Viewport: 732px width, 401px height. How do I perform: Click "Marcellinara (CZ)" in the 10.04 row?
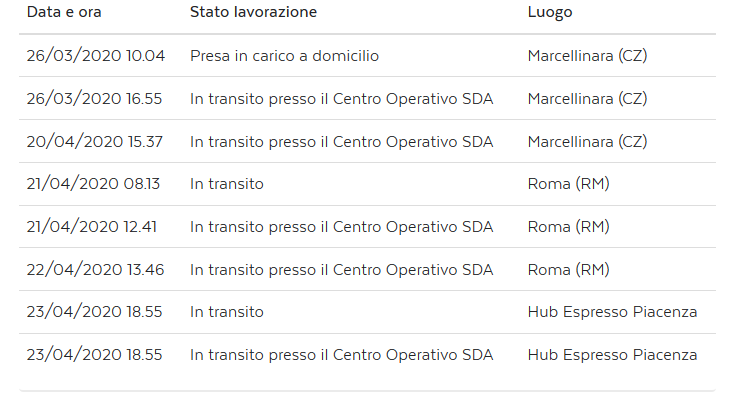pos(587,56)
